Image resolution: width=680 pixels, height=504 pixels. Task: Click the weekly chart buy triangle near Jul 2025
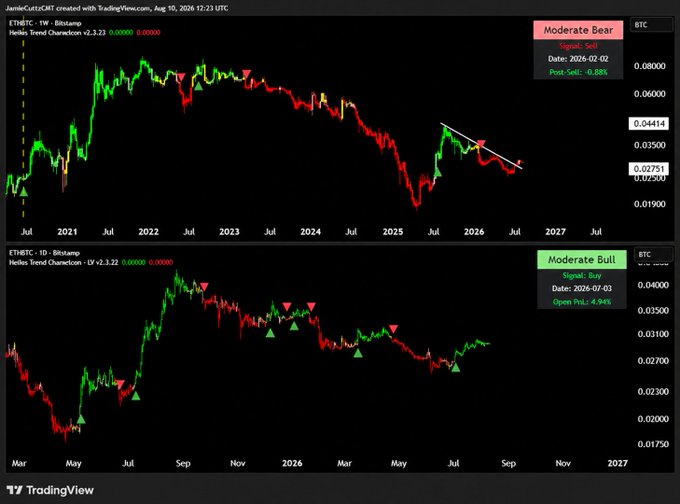438,172
